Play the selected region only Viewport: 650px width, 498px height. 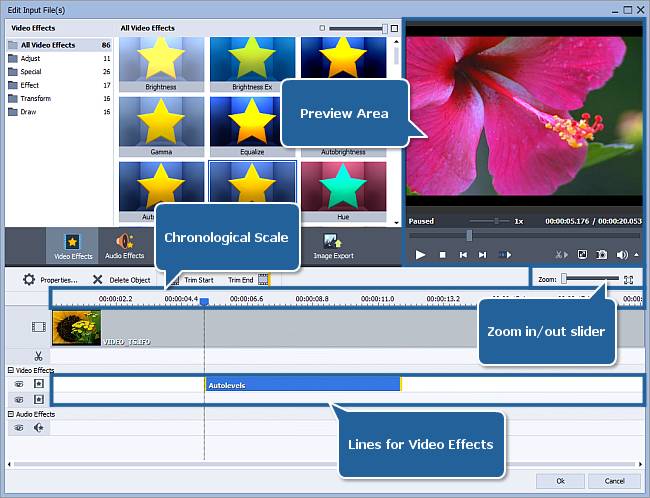504,255
